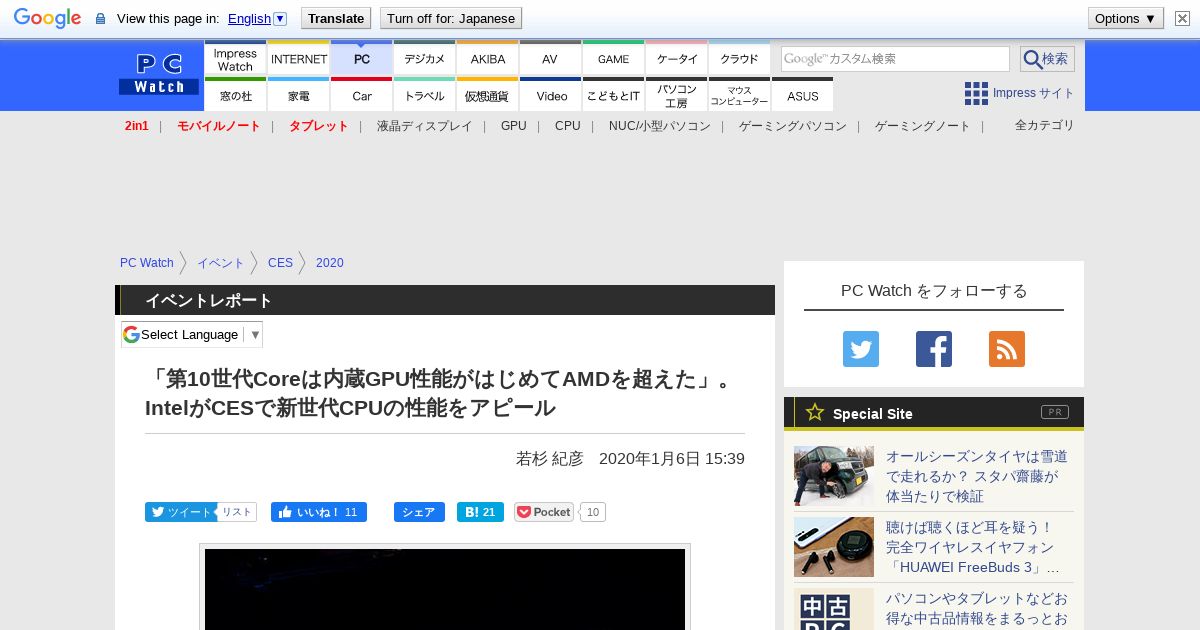
Task: Open オールシーズンタイヤ article link
Action: (x=977, y=476)
